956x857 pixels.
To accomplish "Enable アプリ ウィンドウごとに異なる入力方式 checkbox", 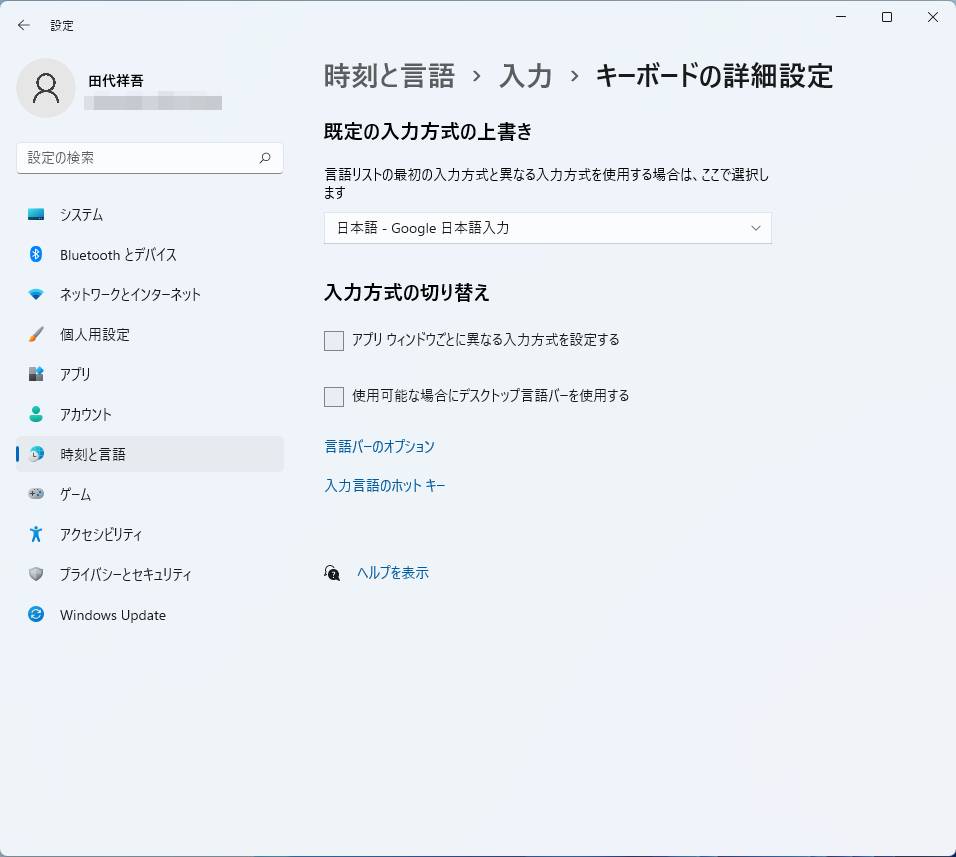I will [x=334, y=341].
